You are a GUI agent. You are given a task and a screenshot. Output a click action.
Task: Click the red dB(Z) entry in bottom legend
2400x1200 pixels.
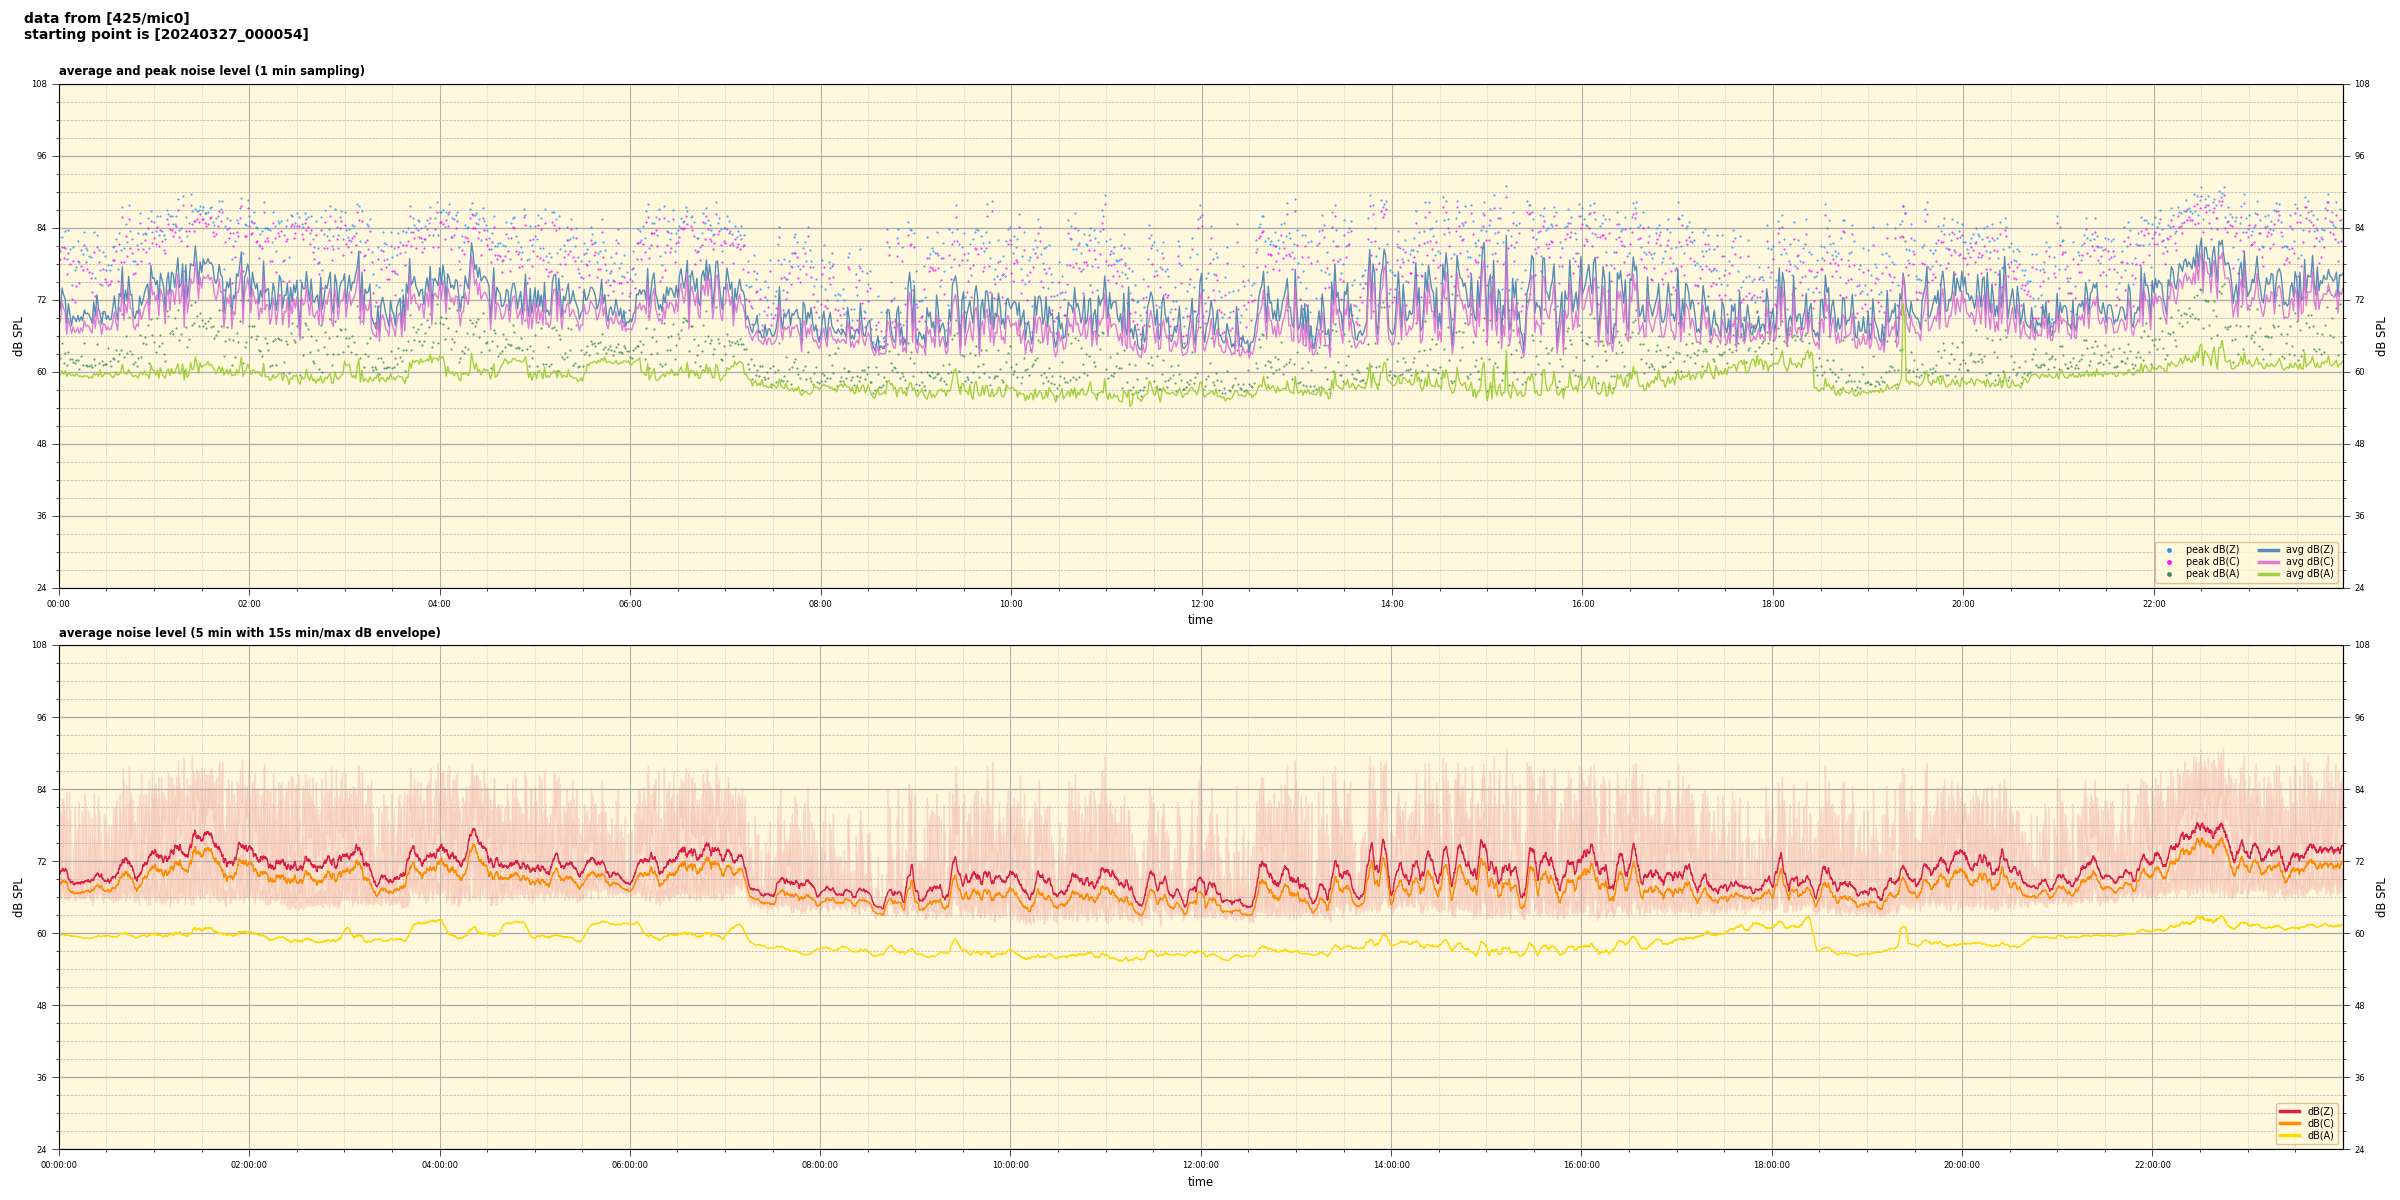pyautogui.click(x=2306, y=1111)
